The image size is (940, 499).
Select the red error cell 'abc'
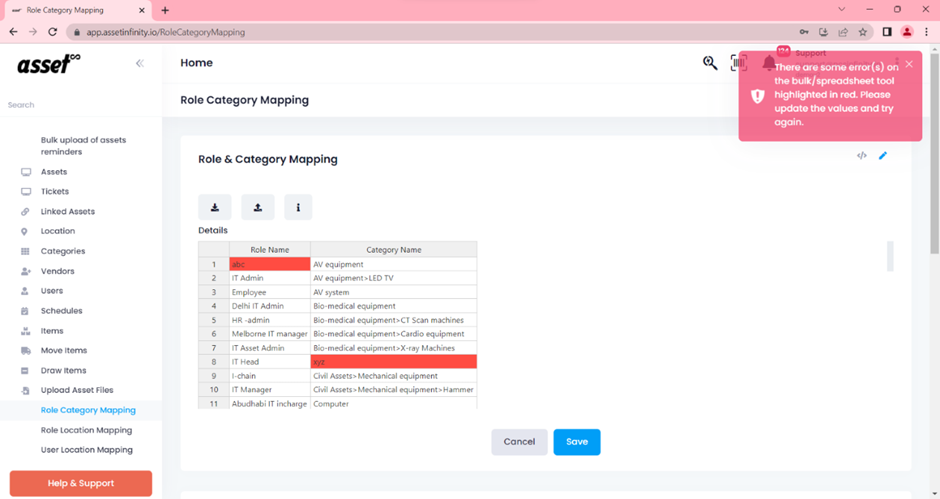269,264
